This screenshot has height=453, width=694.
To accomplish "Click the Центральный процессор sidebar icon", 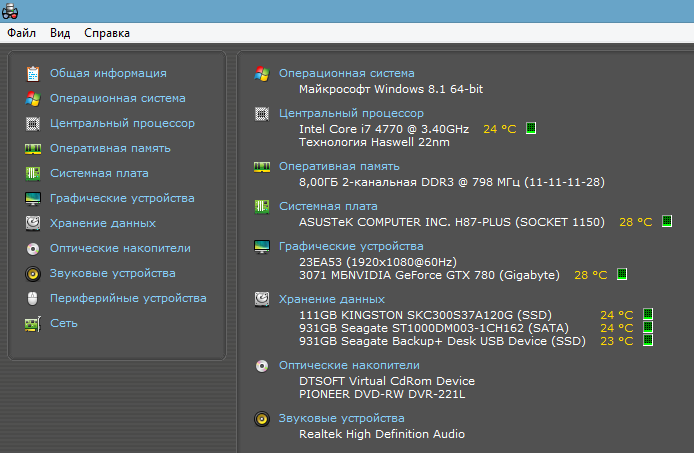I will [33, 124].
